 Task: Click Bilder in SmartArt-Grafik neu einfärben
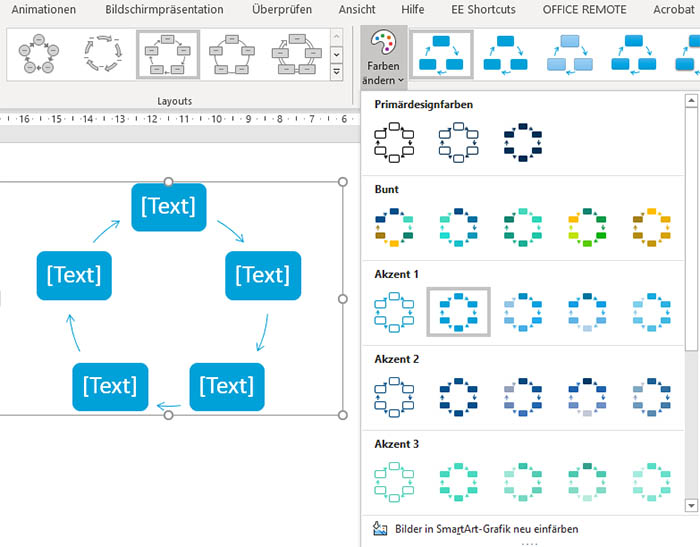(x=476, y=529)
